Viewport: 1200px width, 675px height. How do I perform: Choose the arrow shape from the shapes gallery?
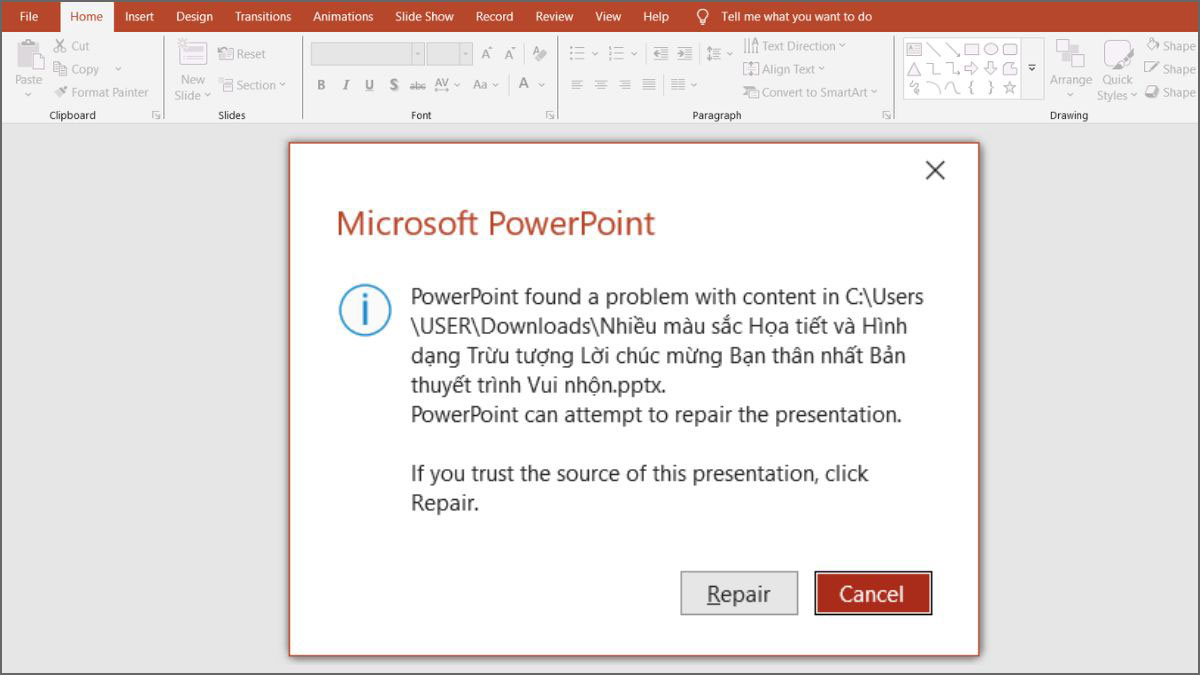click(971, 68)
